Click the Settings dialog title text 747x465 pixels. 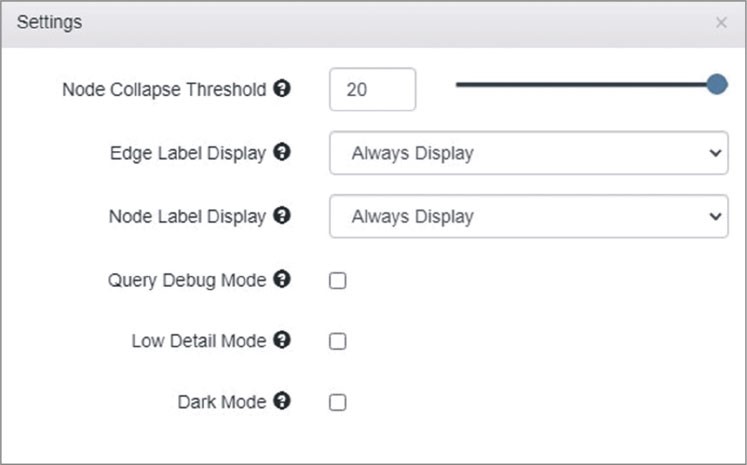tap(49, 22)
